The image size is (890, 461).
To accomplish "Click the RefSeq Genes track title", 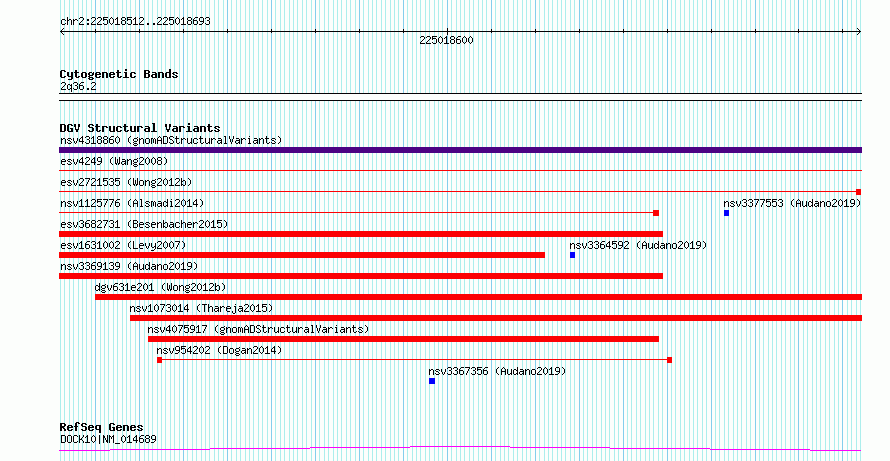I will [102, 427].
